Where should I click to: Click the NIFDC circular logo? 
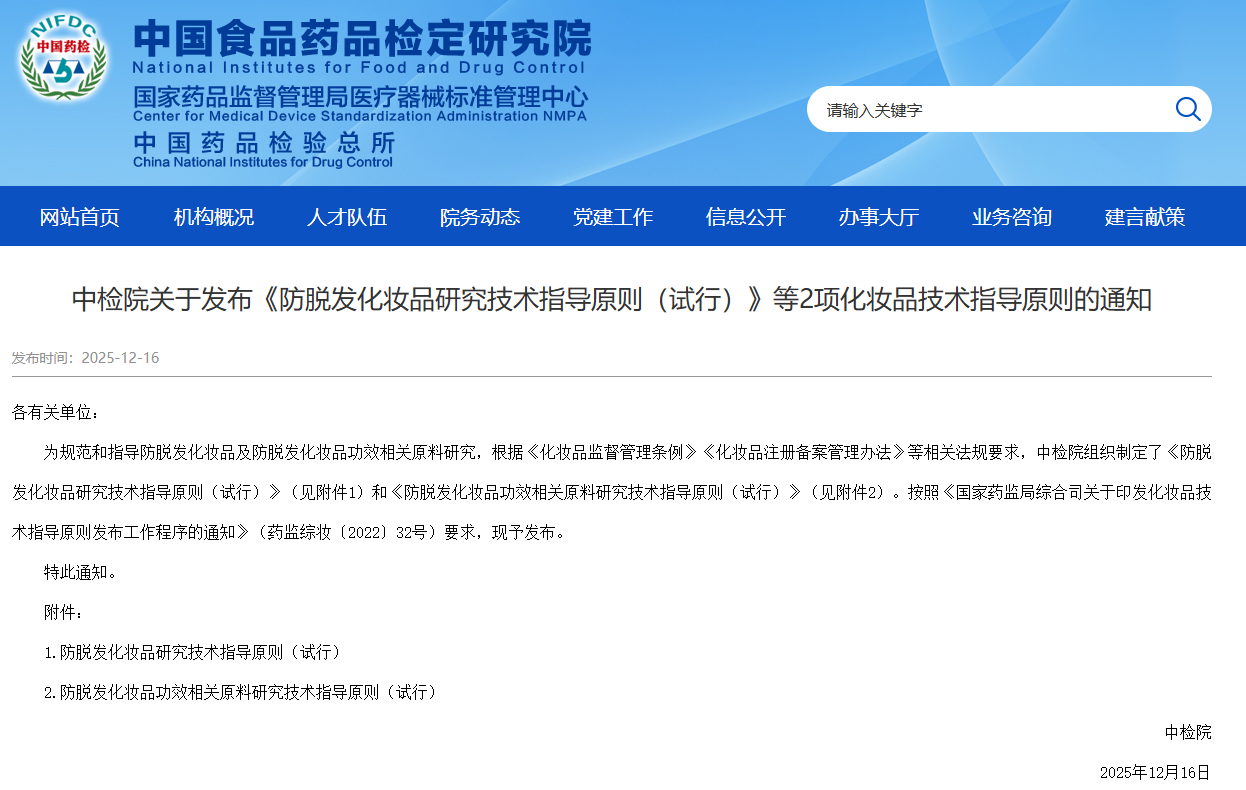[63, 57]
